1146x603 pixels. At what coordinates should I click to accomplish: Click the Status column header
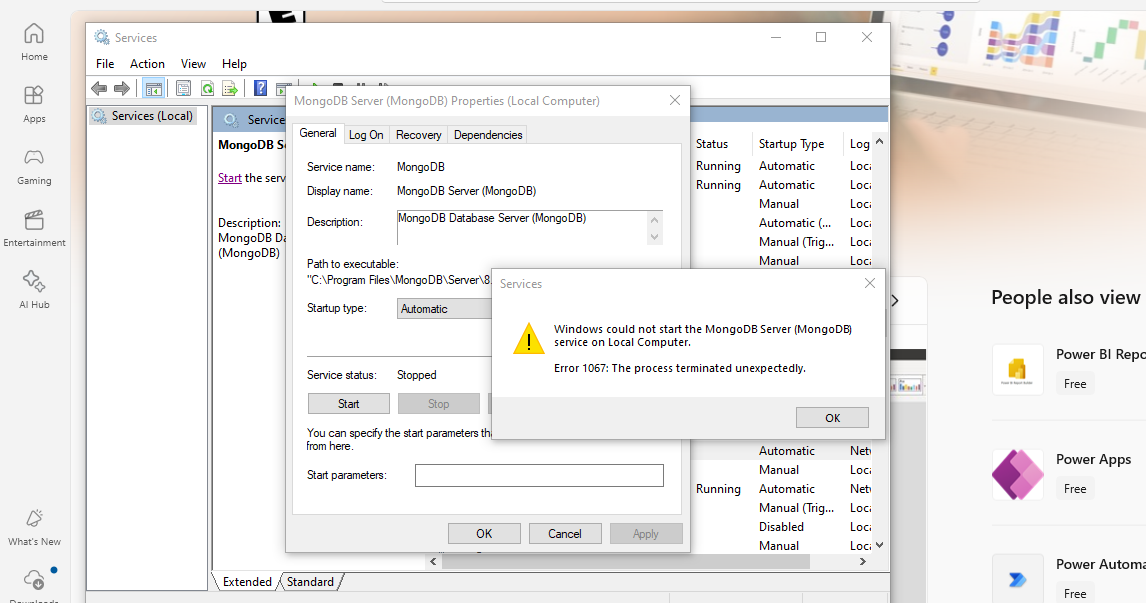[x=712, y=144]
